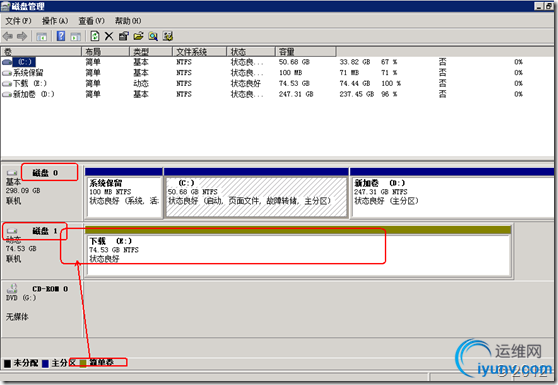558x385 pixels.
Task: Click the 237.45 GB free space cell
Action: [x=357, y=94]
